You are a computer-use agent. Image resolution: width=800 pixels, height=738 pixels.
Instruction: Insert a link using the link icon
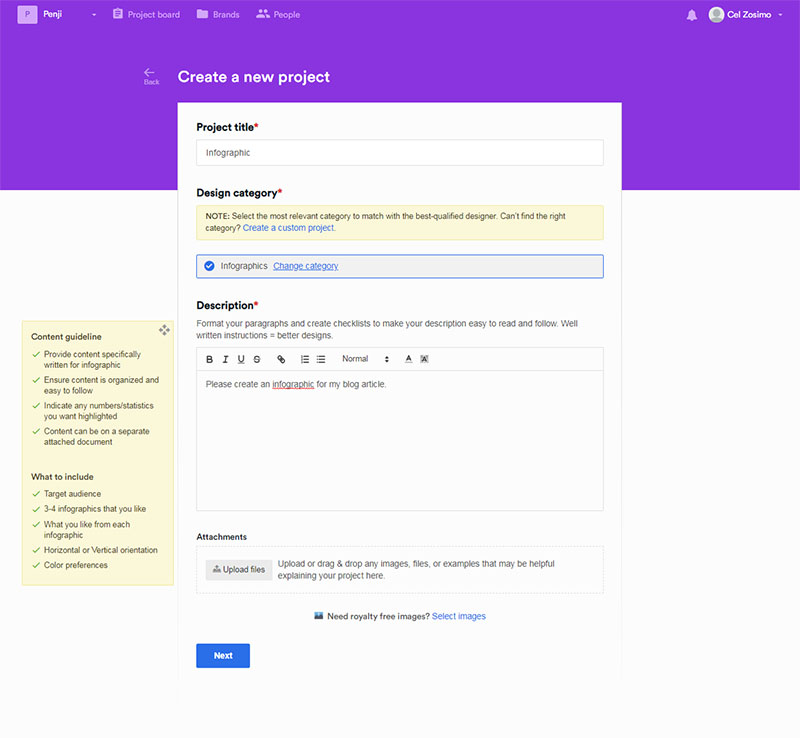pyautogui.click(x=281, y=359)
